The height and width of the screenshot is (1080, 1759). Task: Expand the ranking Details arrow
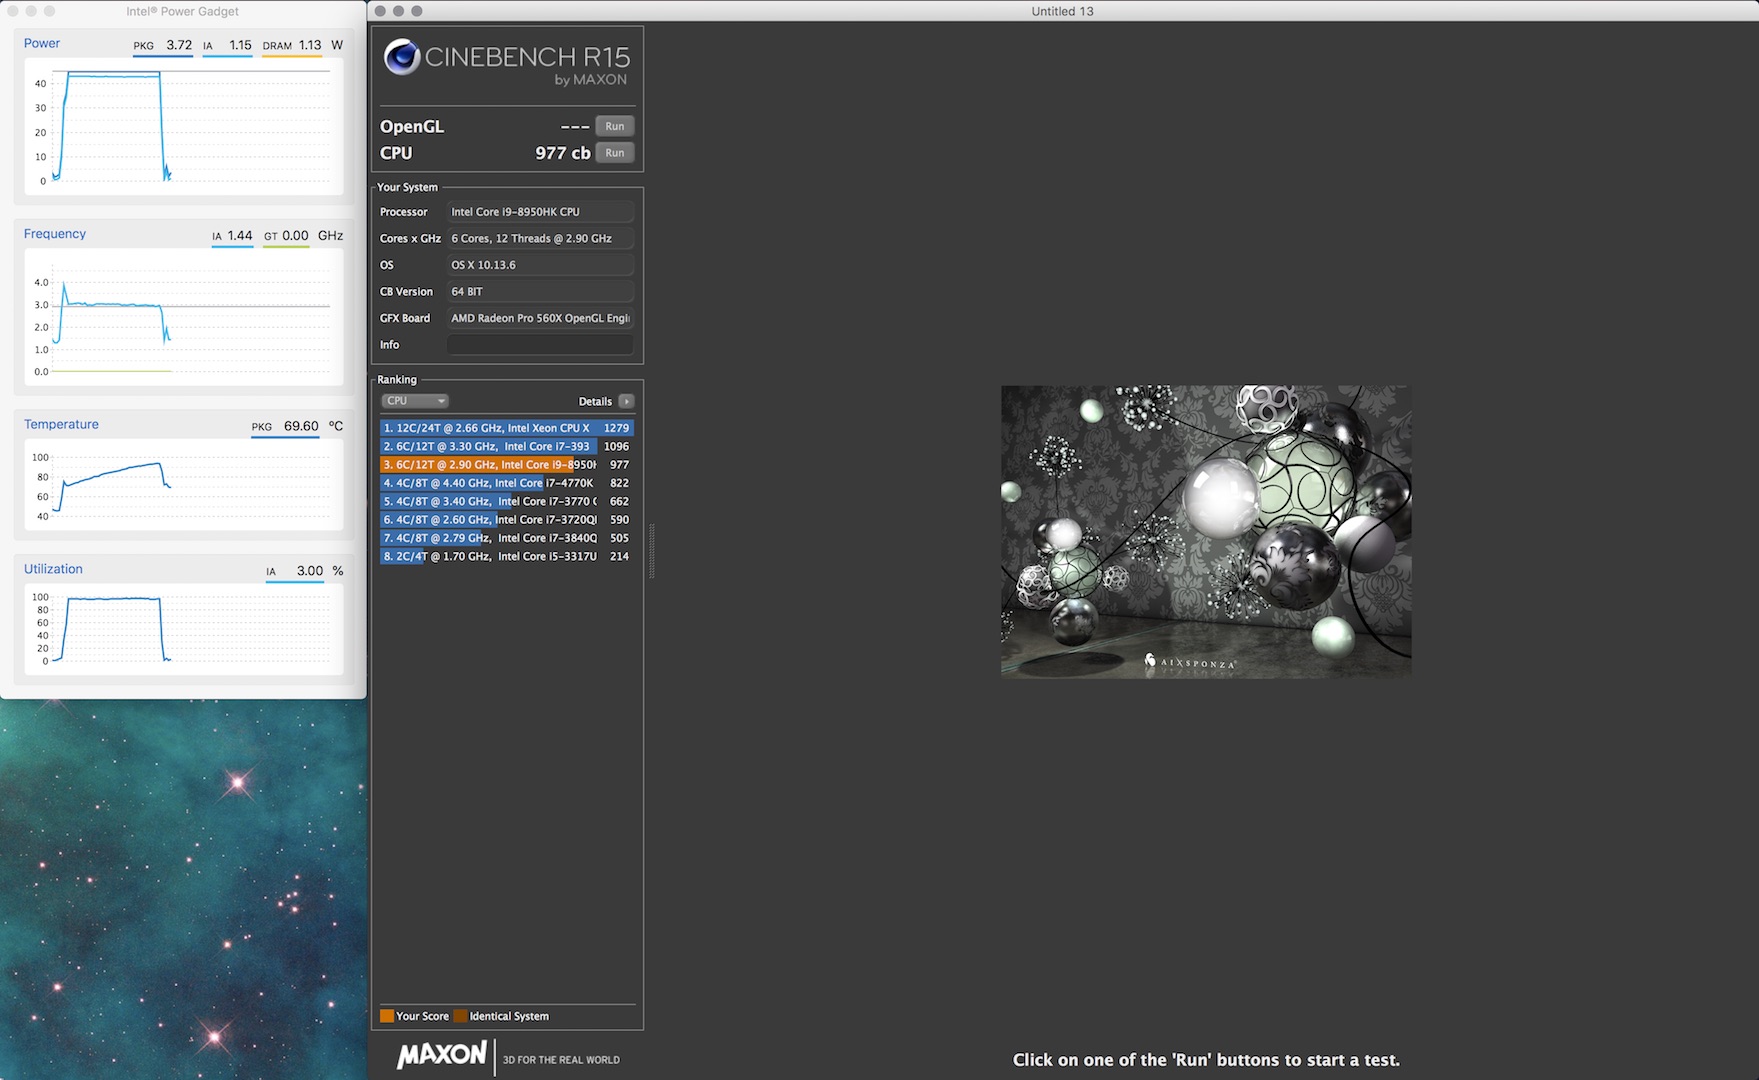[626, 401]
